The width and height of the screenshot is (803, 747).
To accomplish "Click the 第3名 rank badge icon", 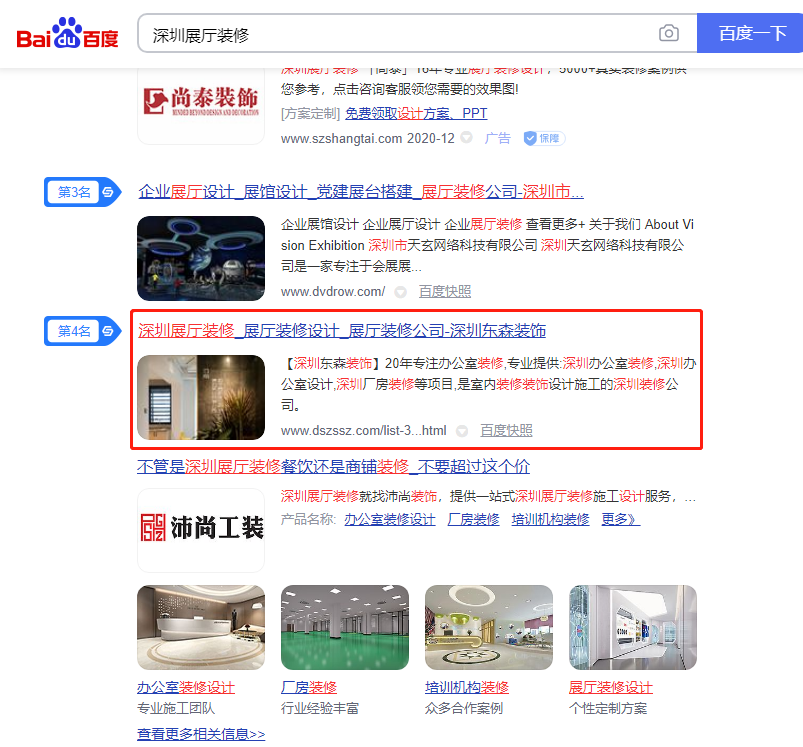I will pos(83,192).
